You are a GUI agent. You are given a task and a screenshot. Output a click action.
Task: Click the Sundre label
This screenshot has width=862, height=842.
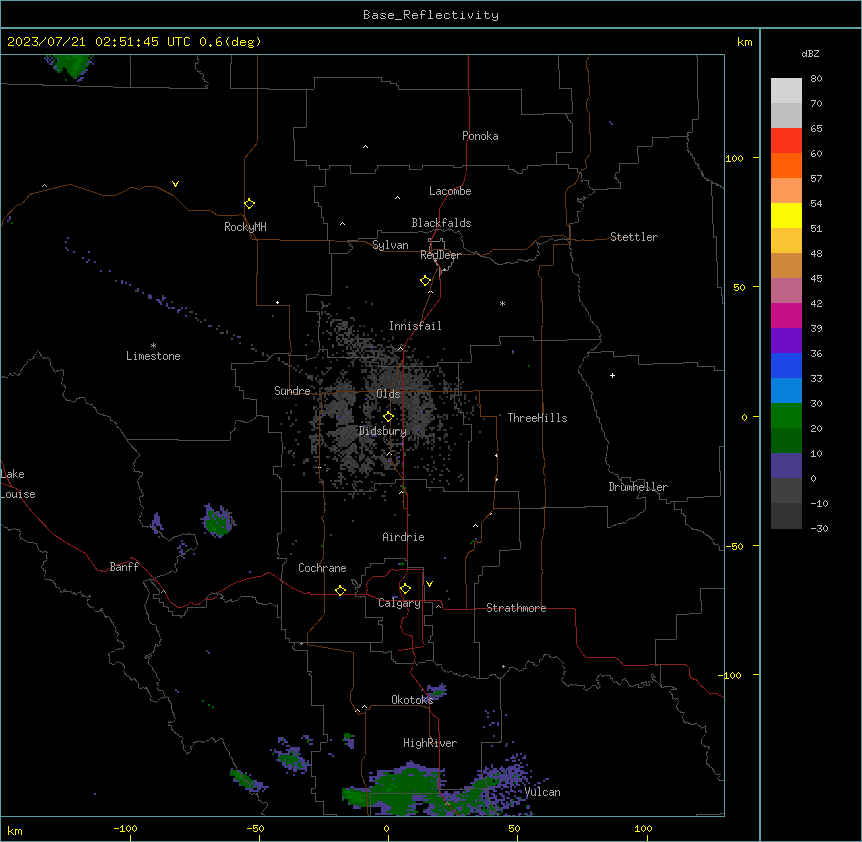(292, 391)
